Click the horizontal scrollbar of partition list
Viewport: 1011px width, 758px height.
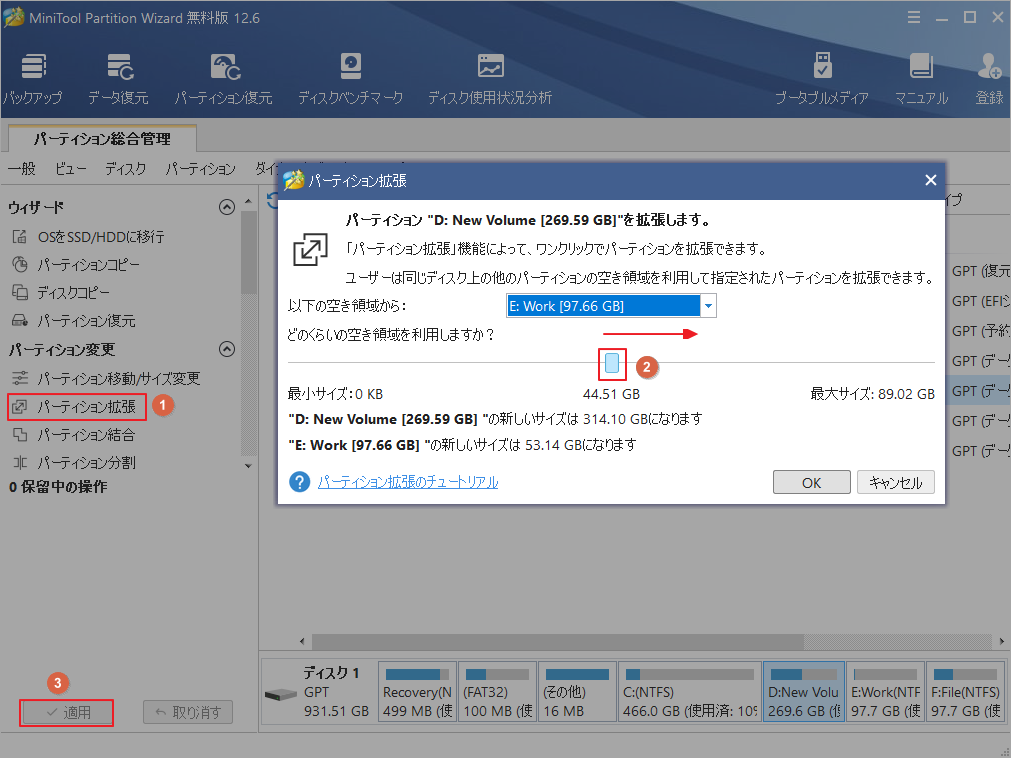tap(558, 641)
